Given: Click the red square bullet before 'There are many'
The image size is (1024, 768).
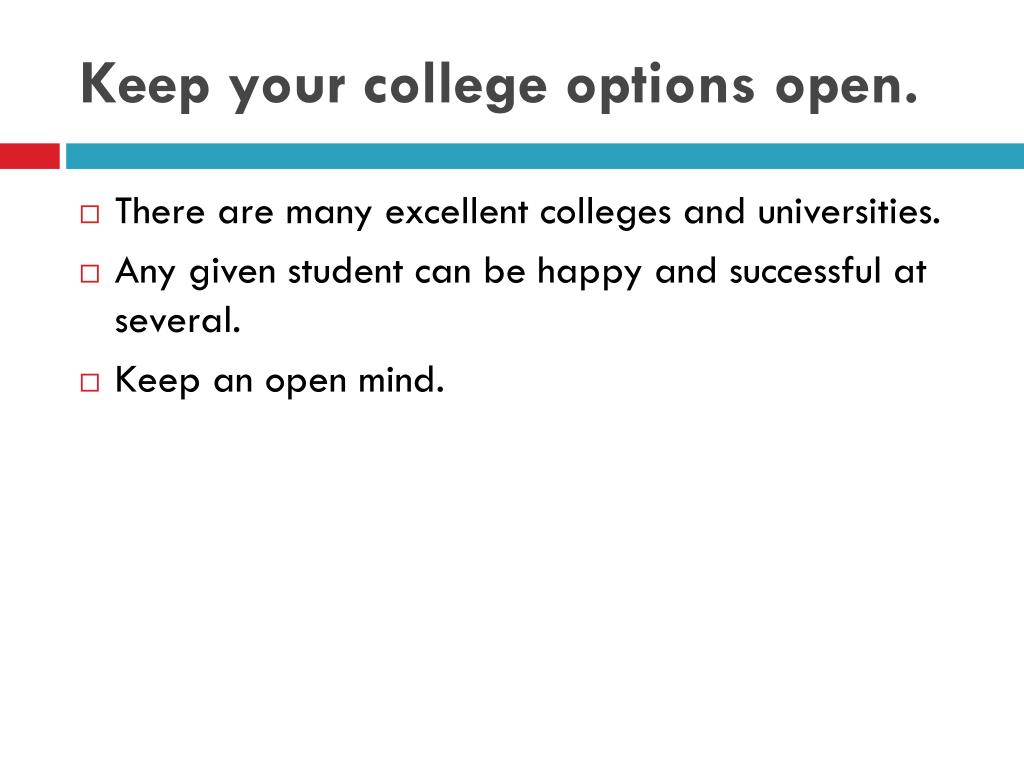Looking at the screenshot, I should [x=90, y=214].
